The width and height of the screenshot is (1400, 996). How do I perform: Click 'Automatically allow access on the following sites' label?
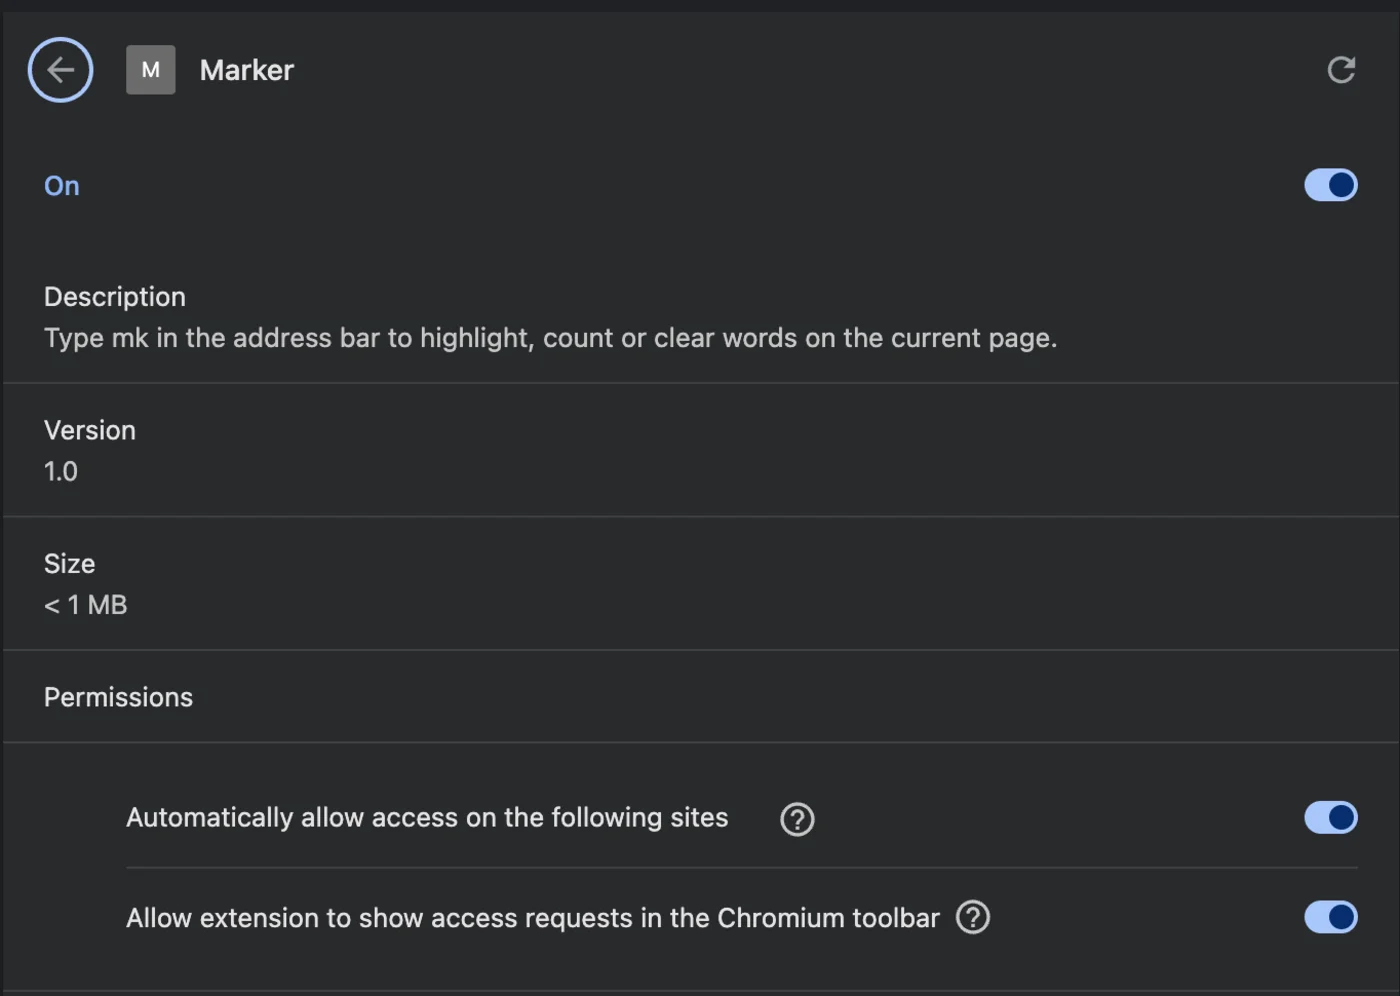427,818
